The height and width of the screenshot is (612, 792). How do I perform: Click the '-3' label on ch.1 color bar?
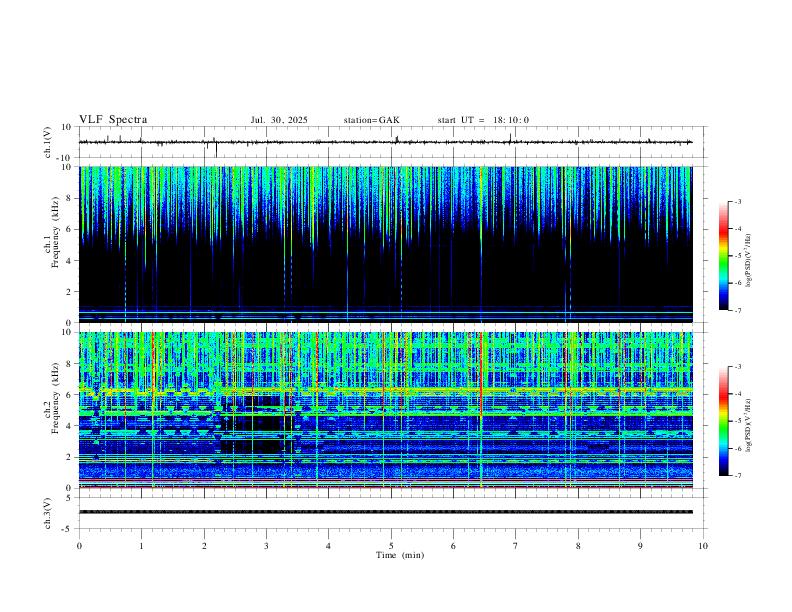[x=737, y=201]
